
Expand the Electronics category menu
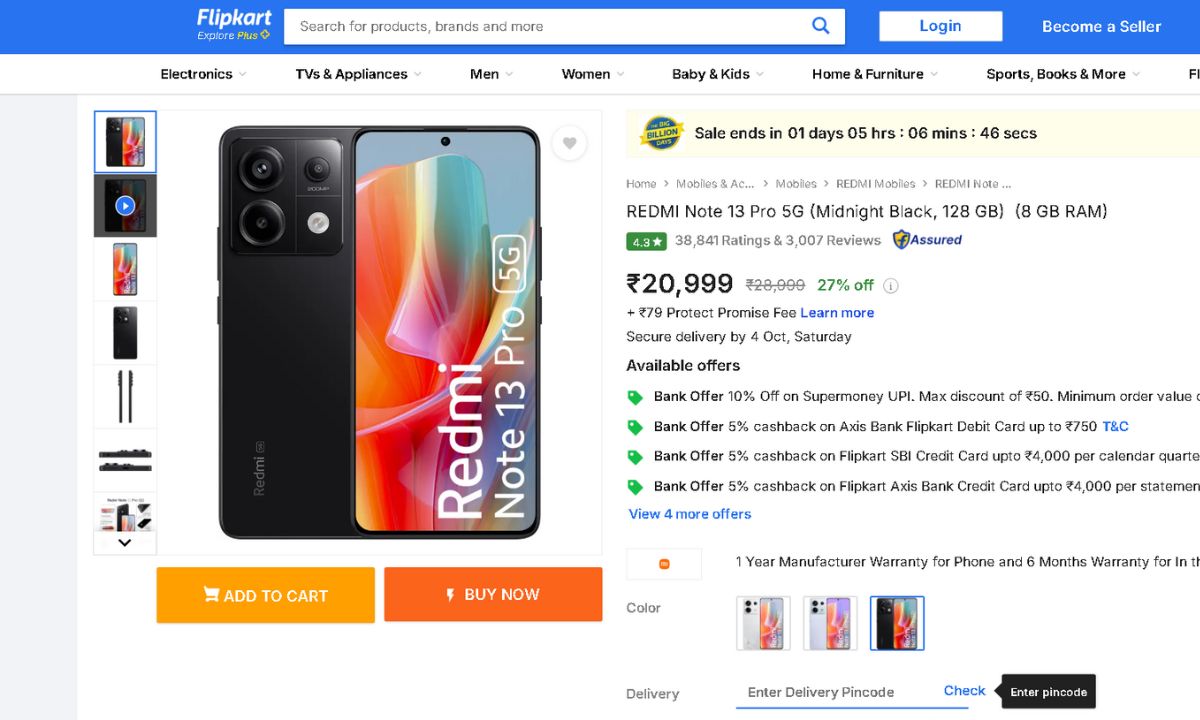[203, 74]
